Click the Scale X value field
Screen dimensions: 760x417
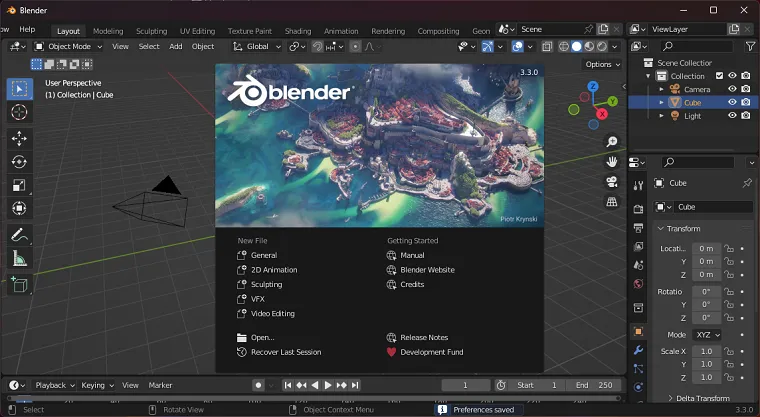pos(706,351)
